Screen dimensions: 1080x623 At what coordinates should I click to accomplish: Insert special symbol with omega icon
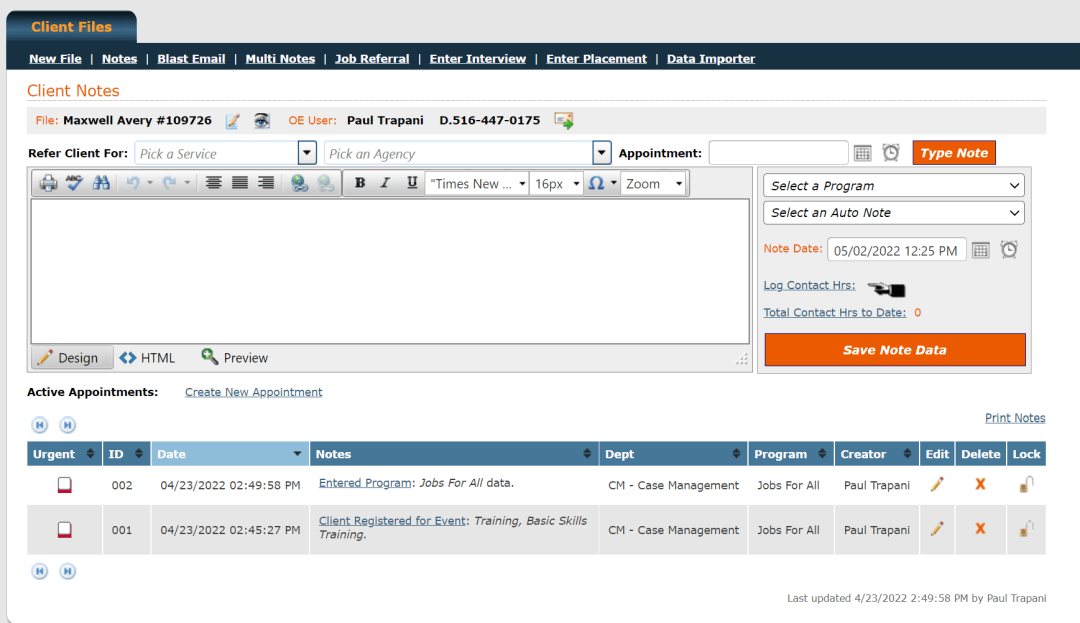596,183
